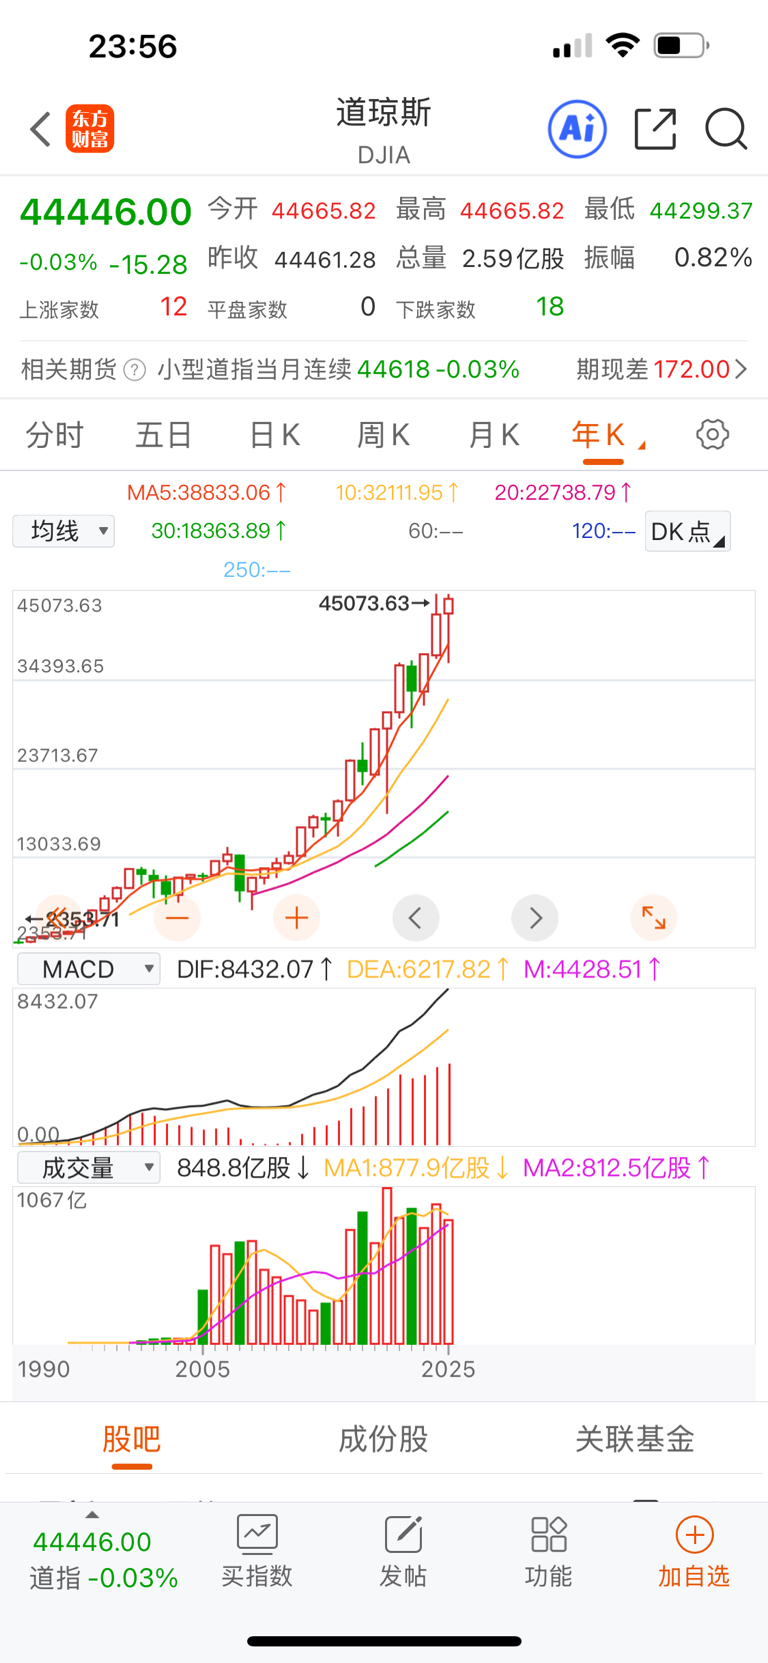
Task: Switch to 周K tab
Action: [x=384, y=435]
